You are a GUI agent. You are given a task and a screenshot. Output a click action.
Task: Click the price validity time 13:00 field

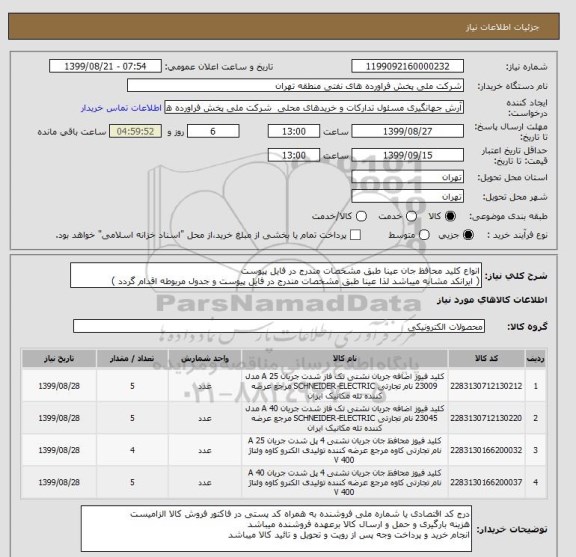point(294,155)
